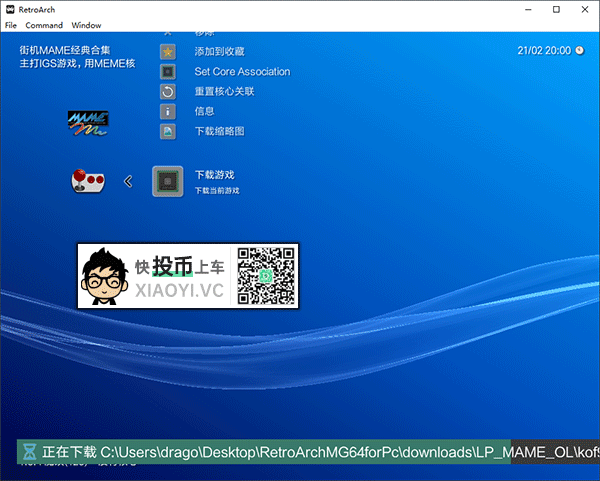The height and width of the screenshot is (481, 600).
Task: Click the large chip icon for 下载游戏
Action: click(168, 181)
